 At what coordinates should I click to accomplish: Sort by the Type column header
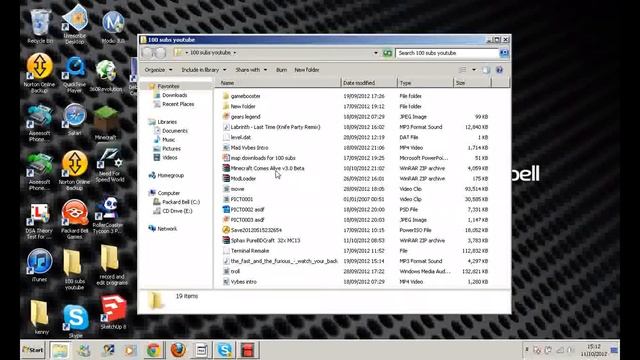tap(425, 83)
